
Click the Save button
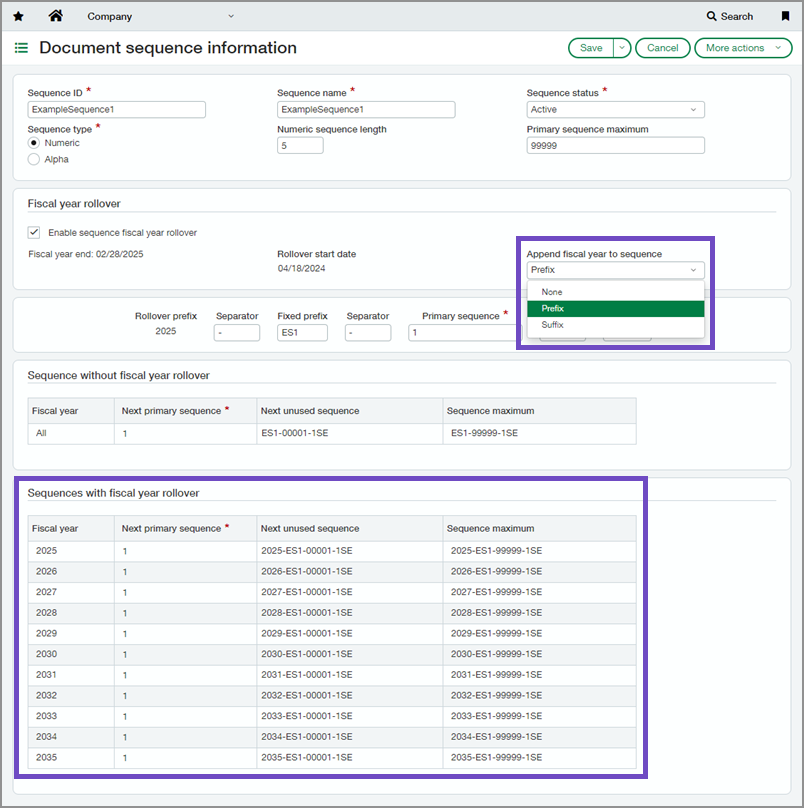click(592, 47)
